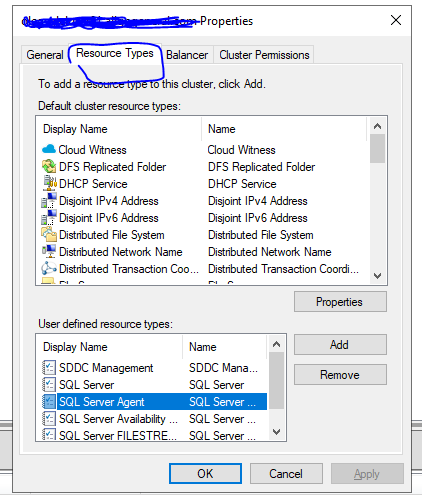Switch to the General tab

[45, 55]
